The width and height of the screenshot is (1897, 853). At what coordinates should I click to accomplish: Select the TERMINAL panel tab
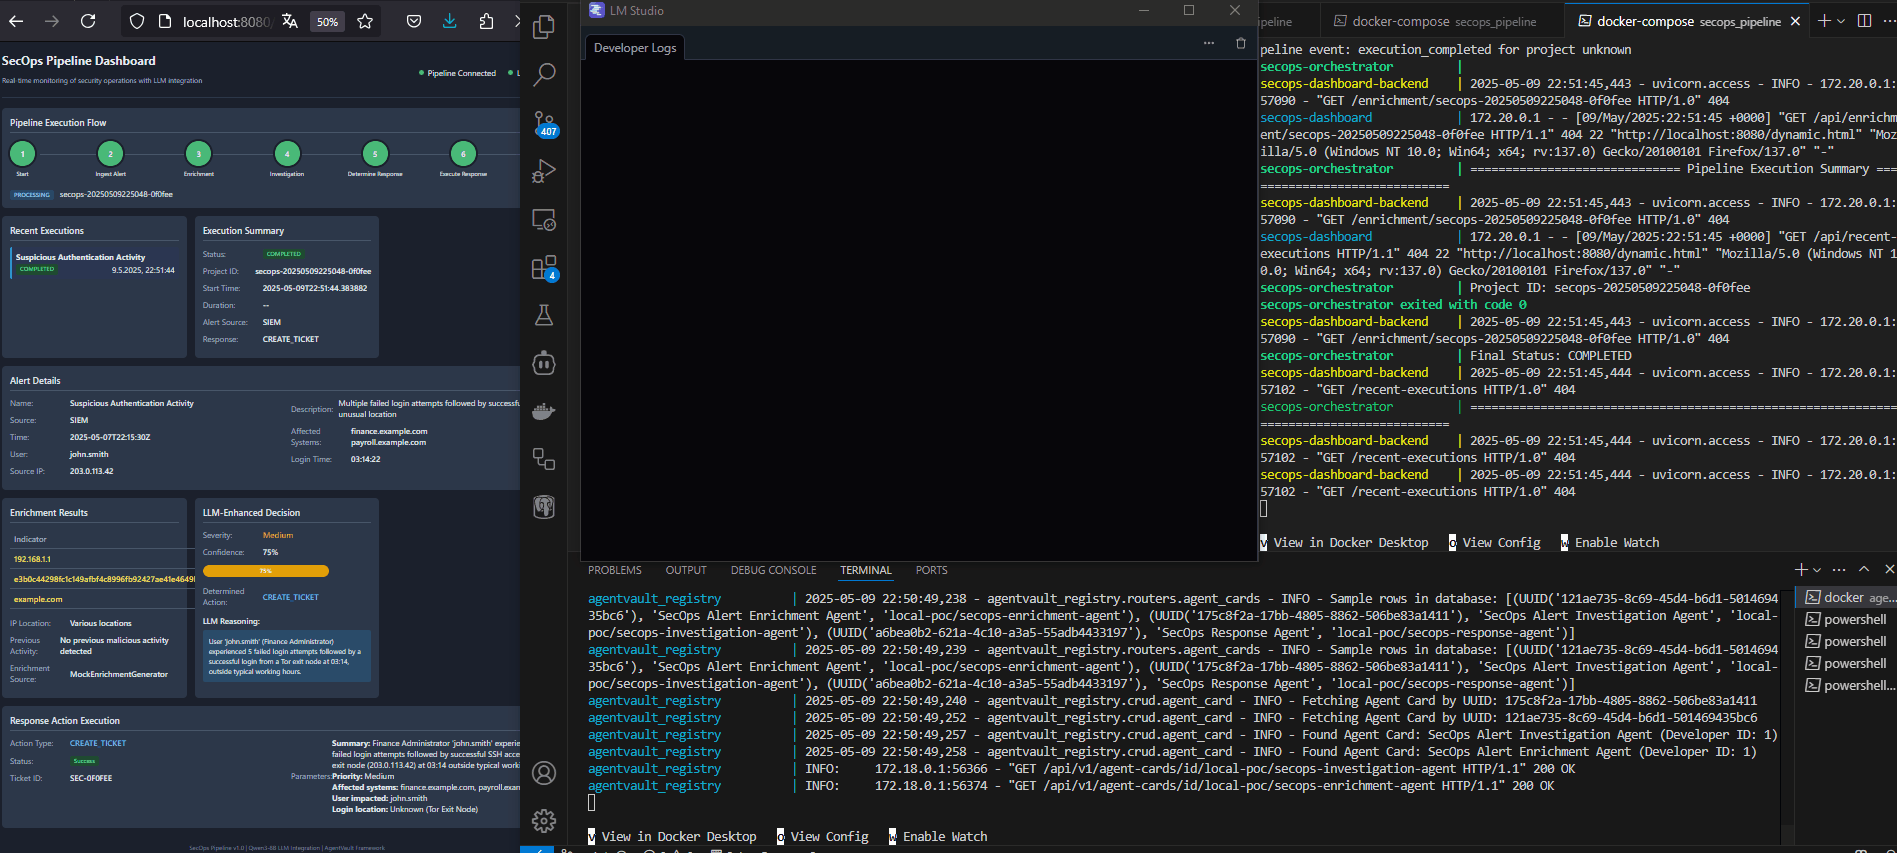pos(866,570)
